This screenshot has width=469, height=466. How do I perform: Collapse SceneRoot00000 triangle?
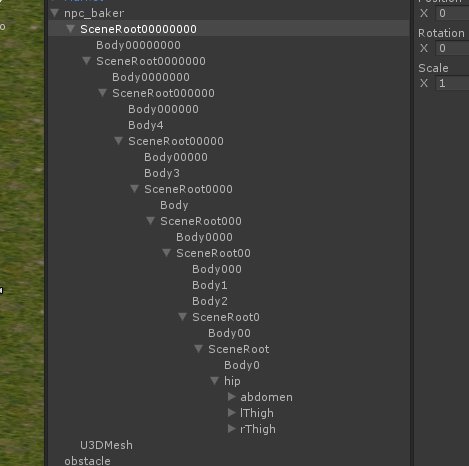pyautogui.click(x=118, y=141)
